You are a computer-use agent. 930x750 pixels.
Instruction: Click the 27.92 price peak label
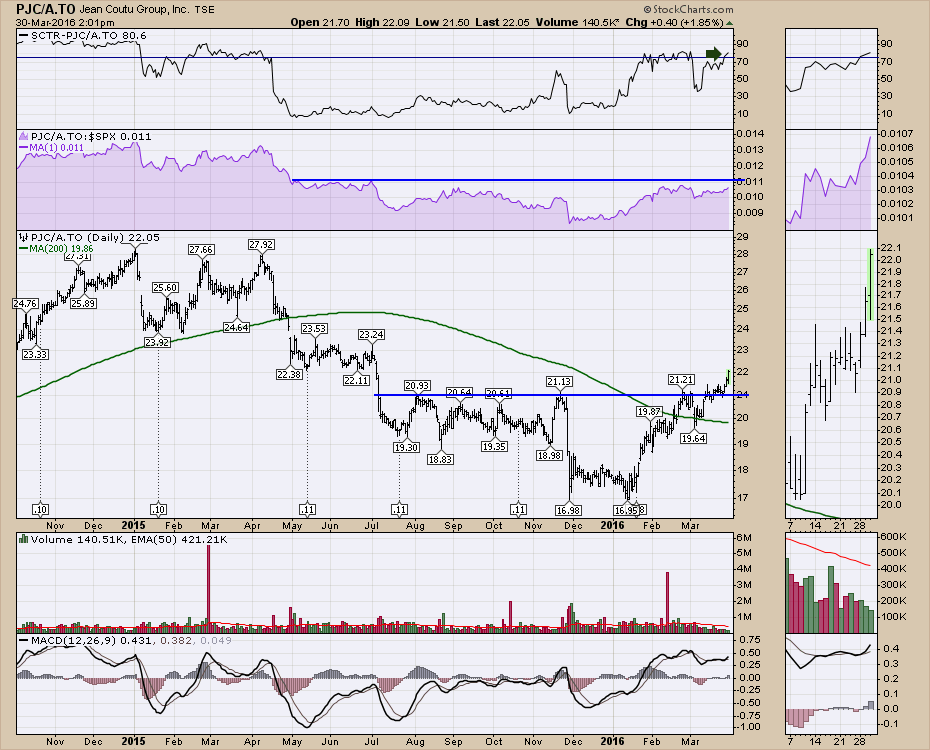(261, 244)
